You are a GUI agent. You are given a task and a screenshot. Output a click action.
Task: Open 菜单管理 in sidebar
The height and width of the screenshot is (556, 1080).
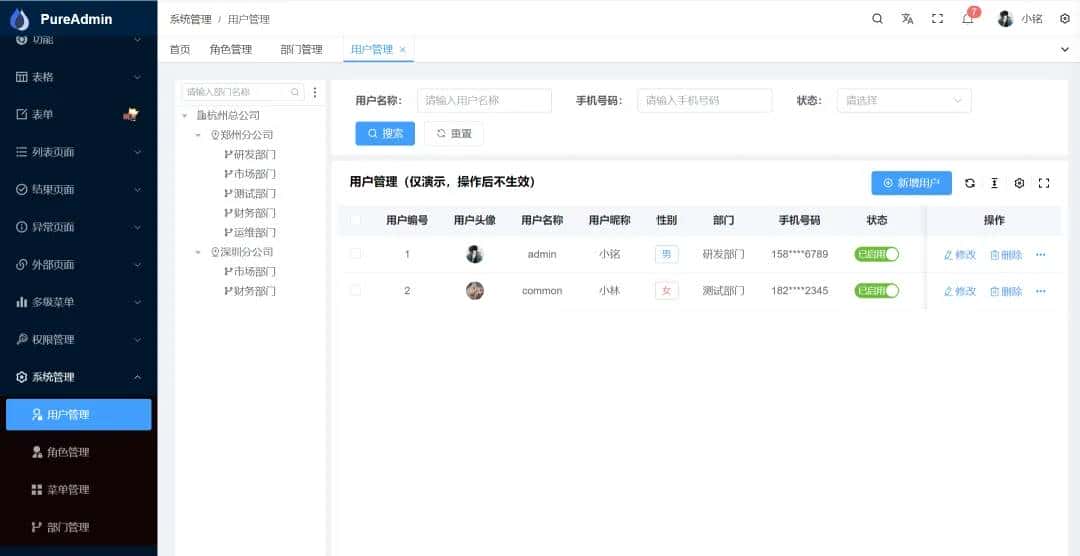pyautogui.click(x=79, y=490)
